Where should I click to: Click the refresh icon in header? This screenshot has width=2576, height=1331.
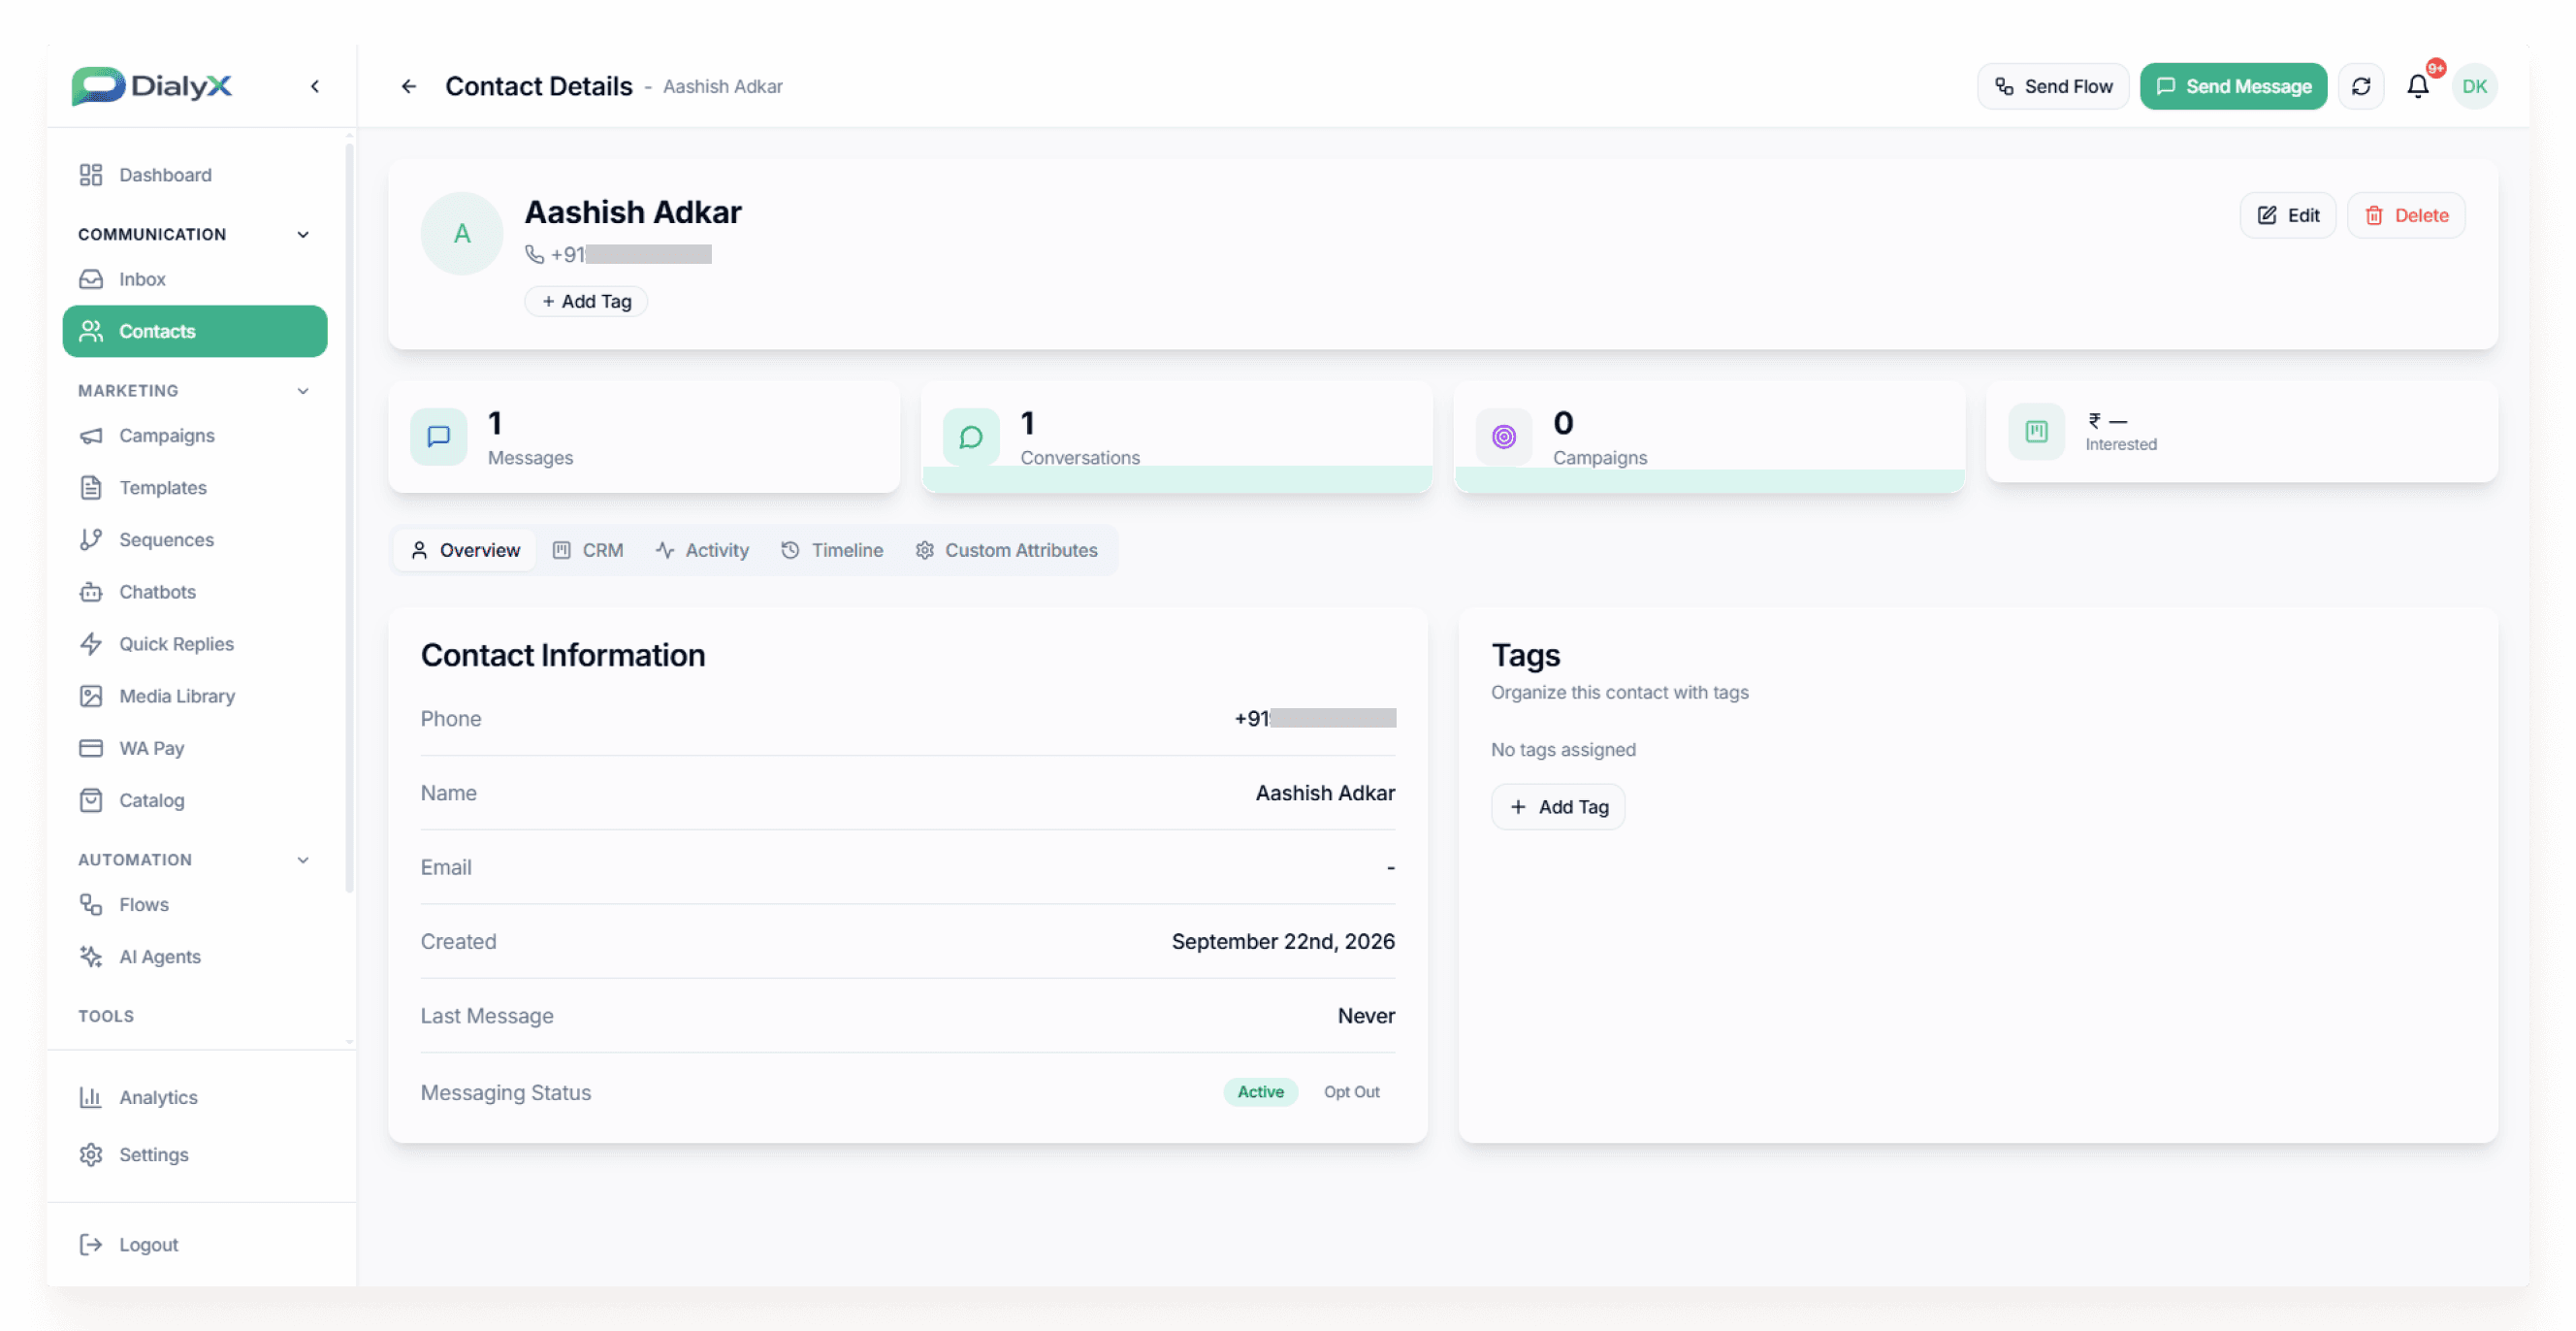point(2361,86)
